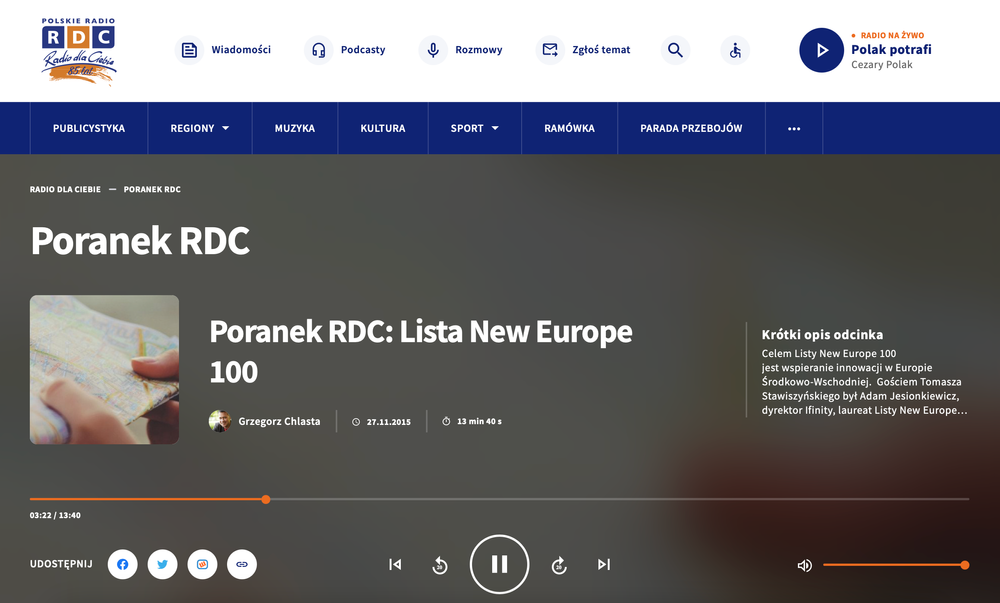Open live show Polak potrafi
The width and height of the screenshot is (1000, 603).
click(891, 50)
